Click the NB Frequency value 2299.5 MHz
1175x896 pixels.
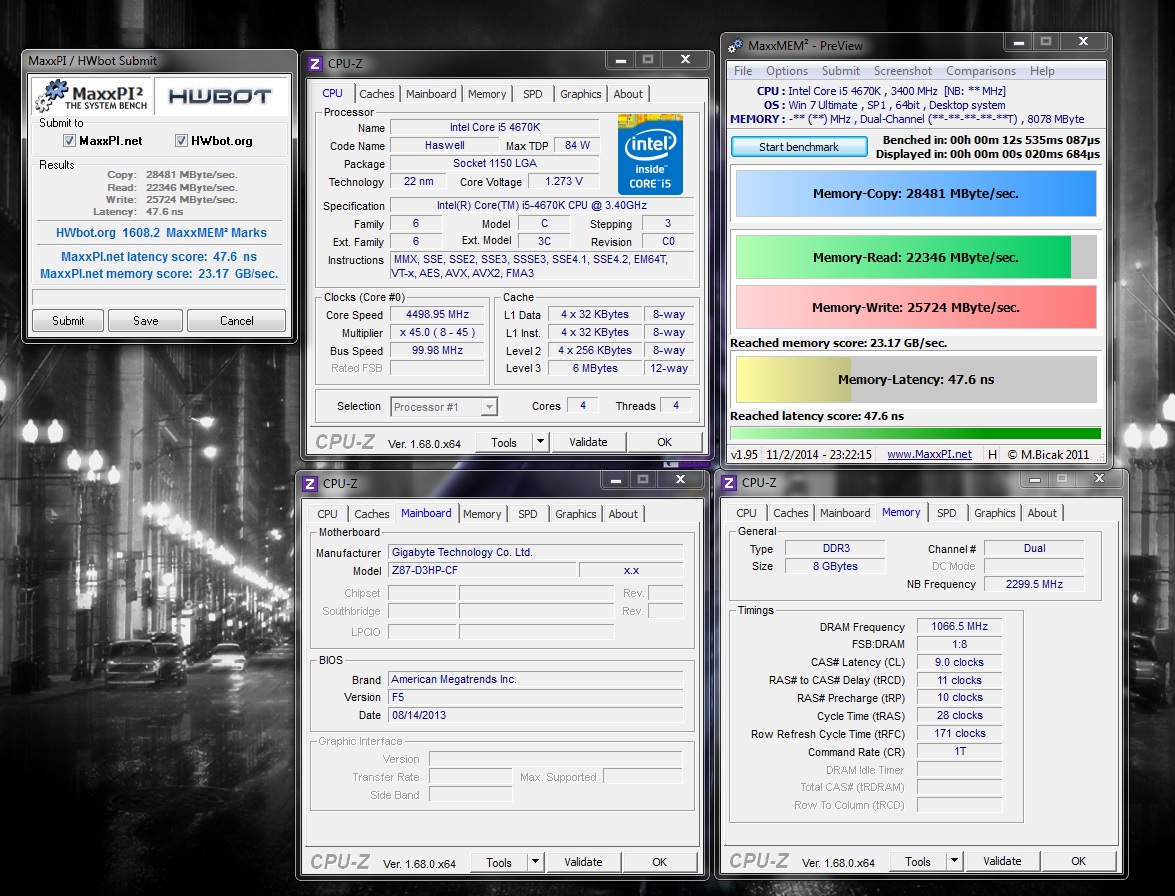point(1034,584)
